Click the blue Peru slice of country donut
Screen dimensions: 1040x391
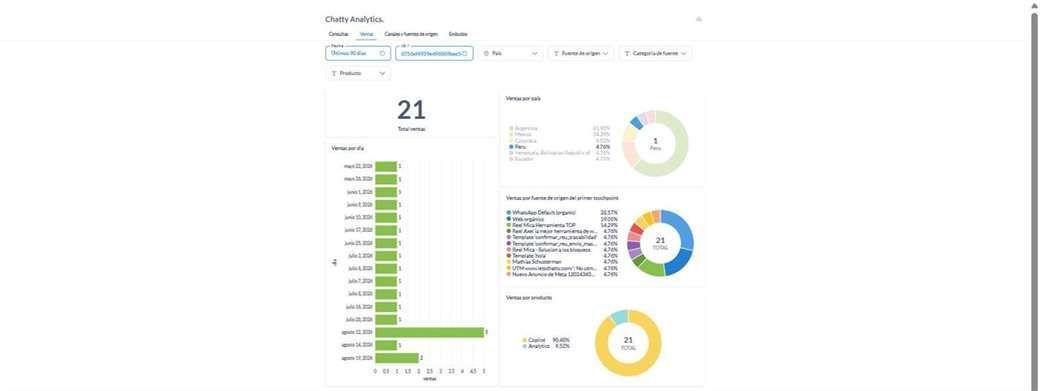coord(636,123)
